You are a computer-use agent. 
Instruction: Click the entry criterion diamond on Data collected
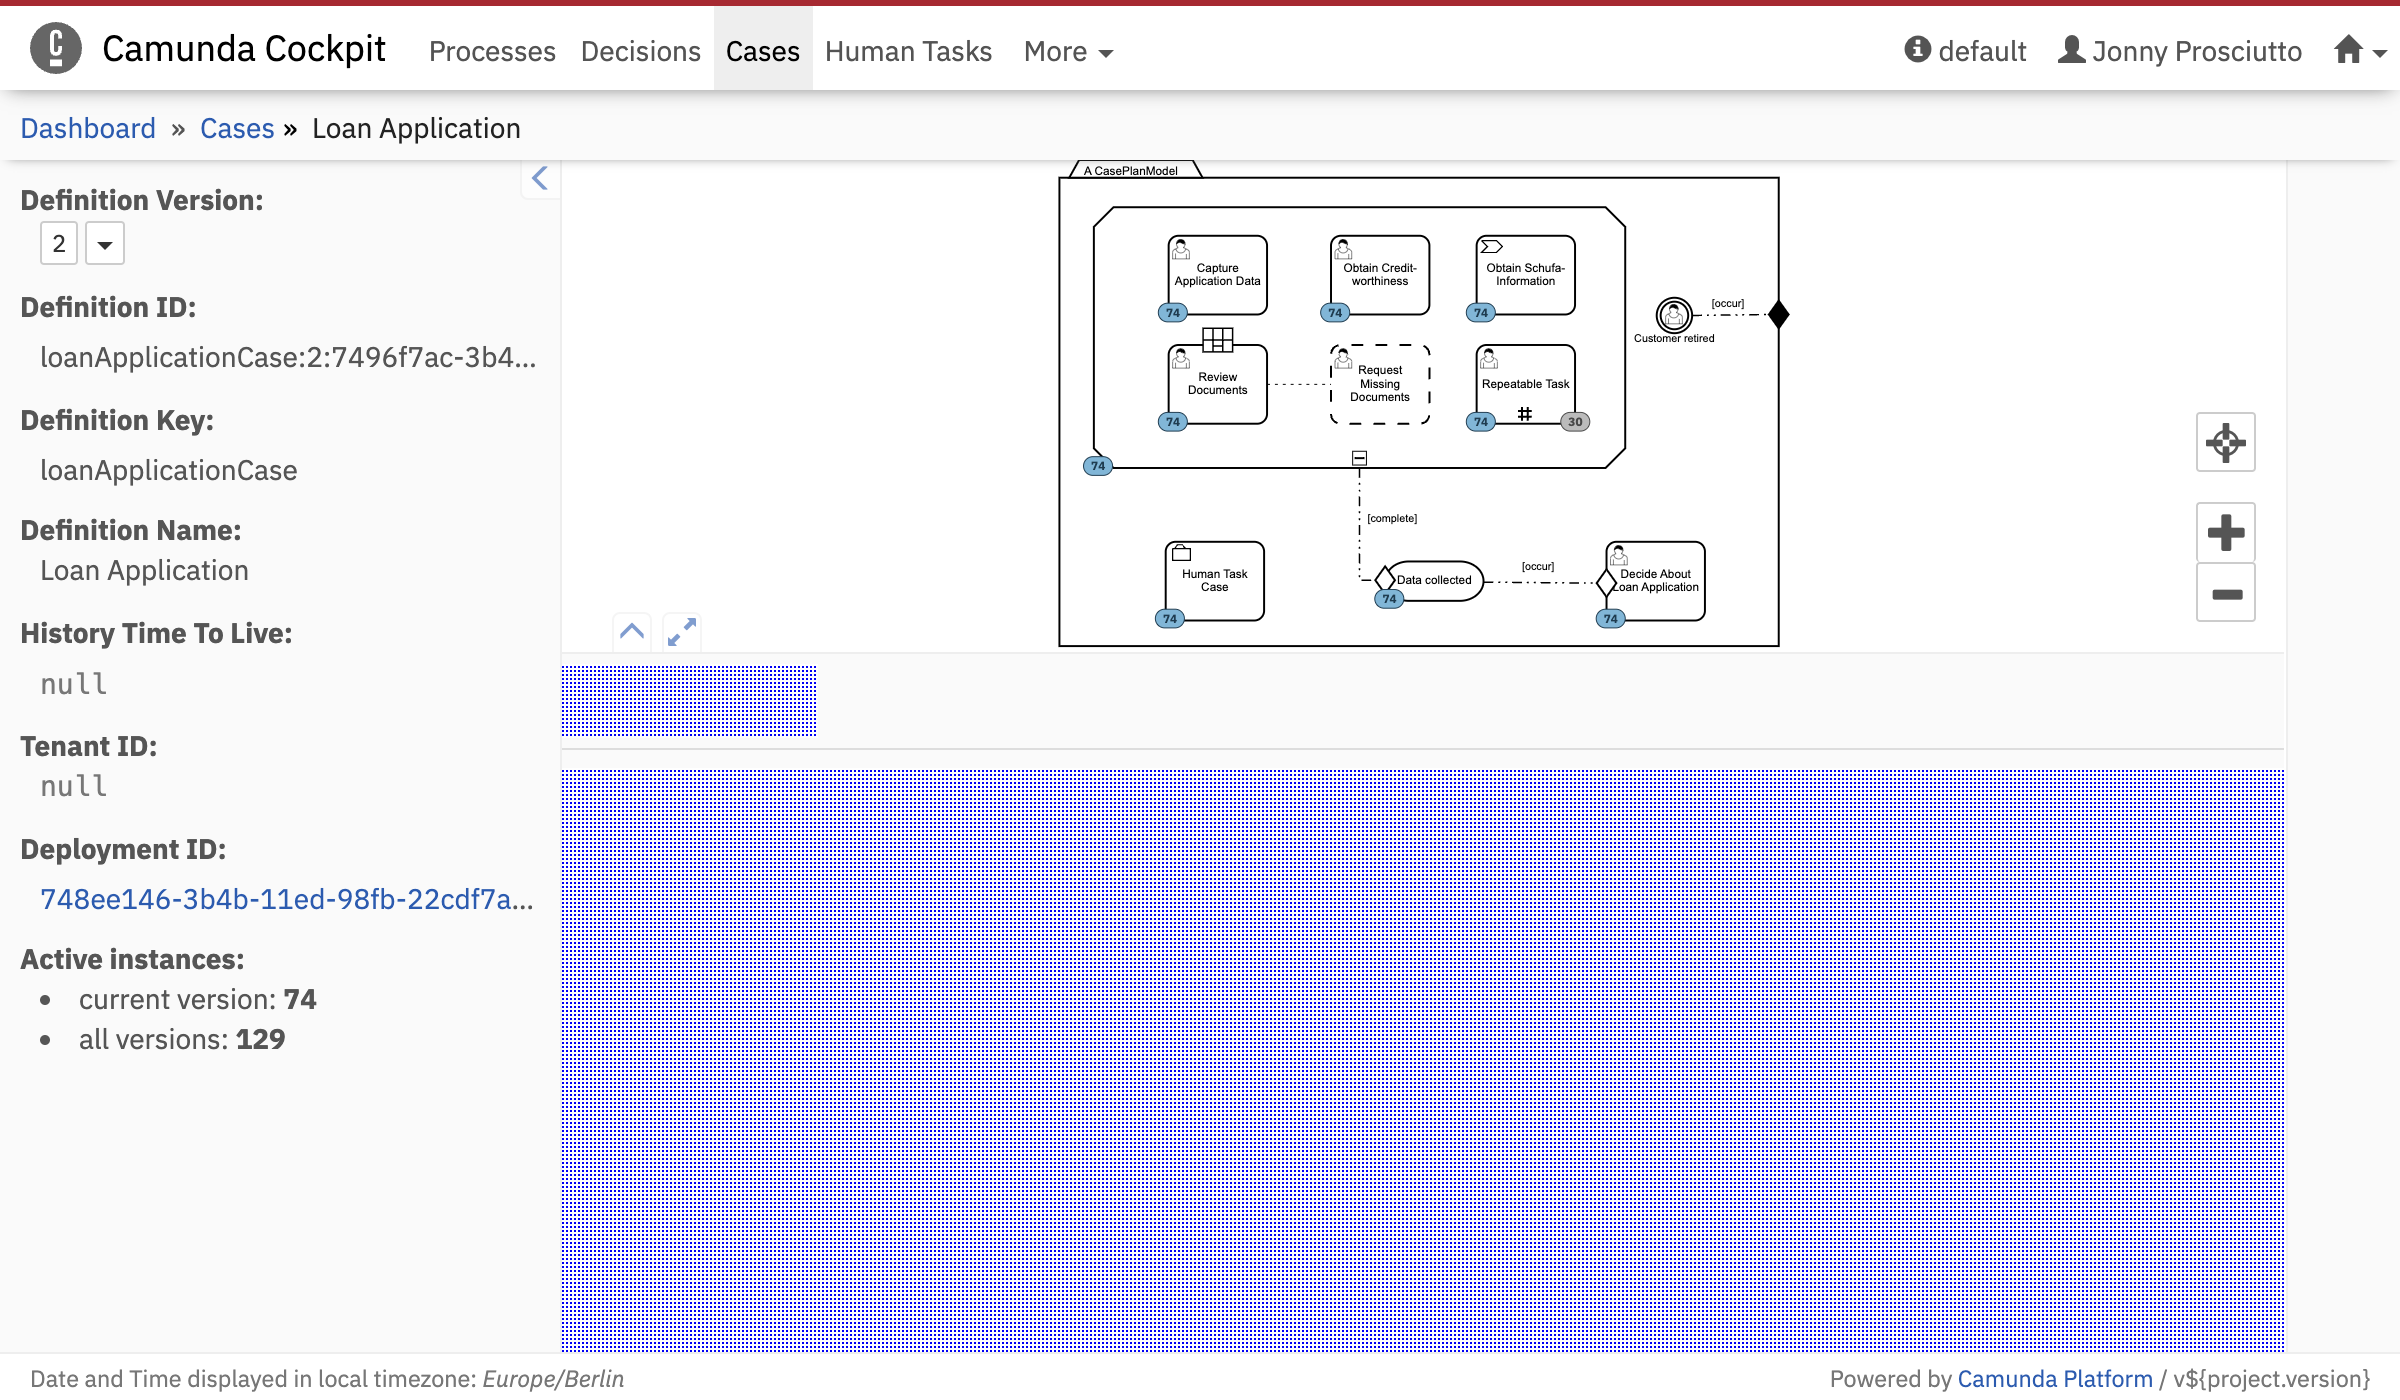click(1385, 578)
